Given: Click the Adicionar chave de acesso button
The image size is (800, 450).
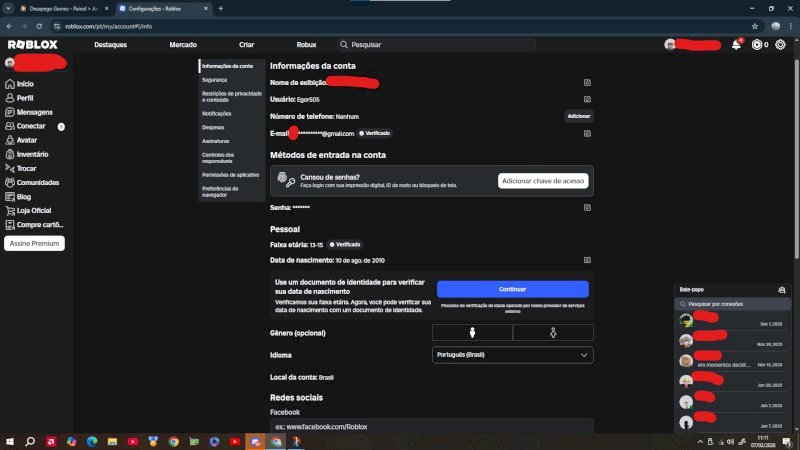Looking at the screenshot, I should click(x=543, y=181).
